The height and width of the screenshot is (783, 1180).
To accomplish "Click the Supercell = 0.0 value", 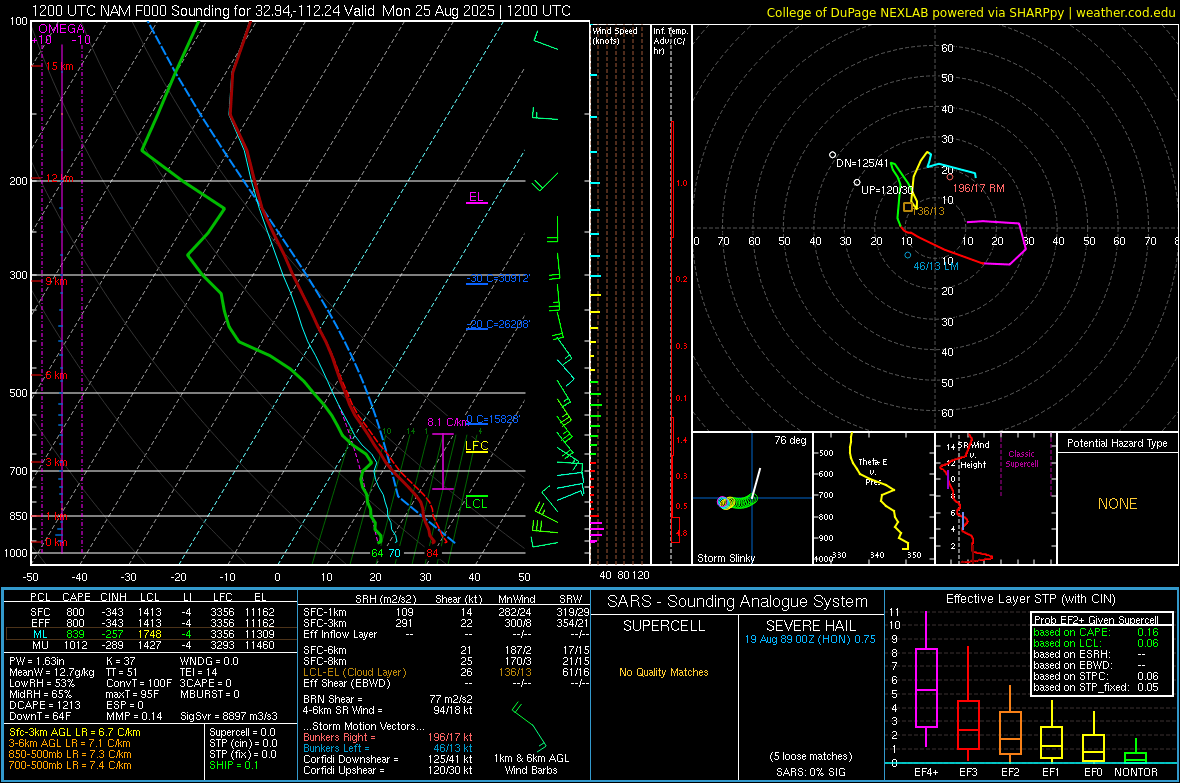I will click(242, 733).
